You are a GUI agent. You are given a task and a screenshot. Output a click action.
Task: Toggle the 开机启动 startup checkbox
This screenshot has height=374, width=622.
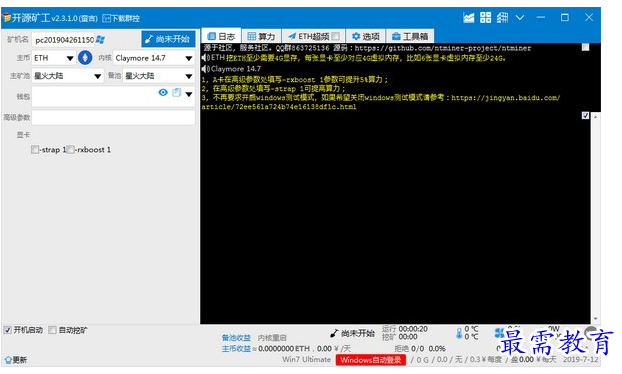point(7,330)
